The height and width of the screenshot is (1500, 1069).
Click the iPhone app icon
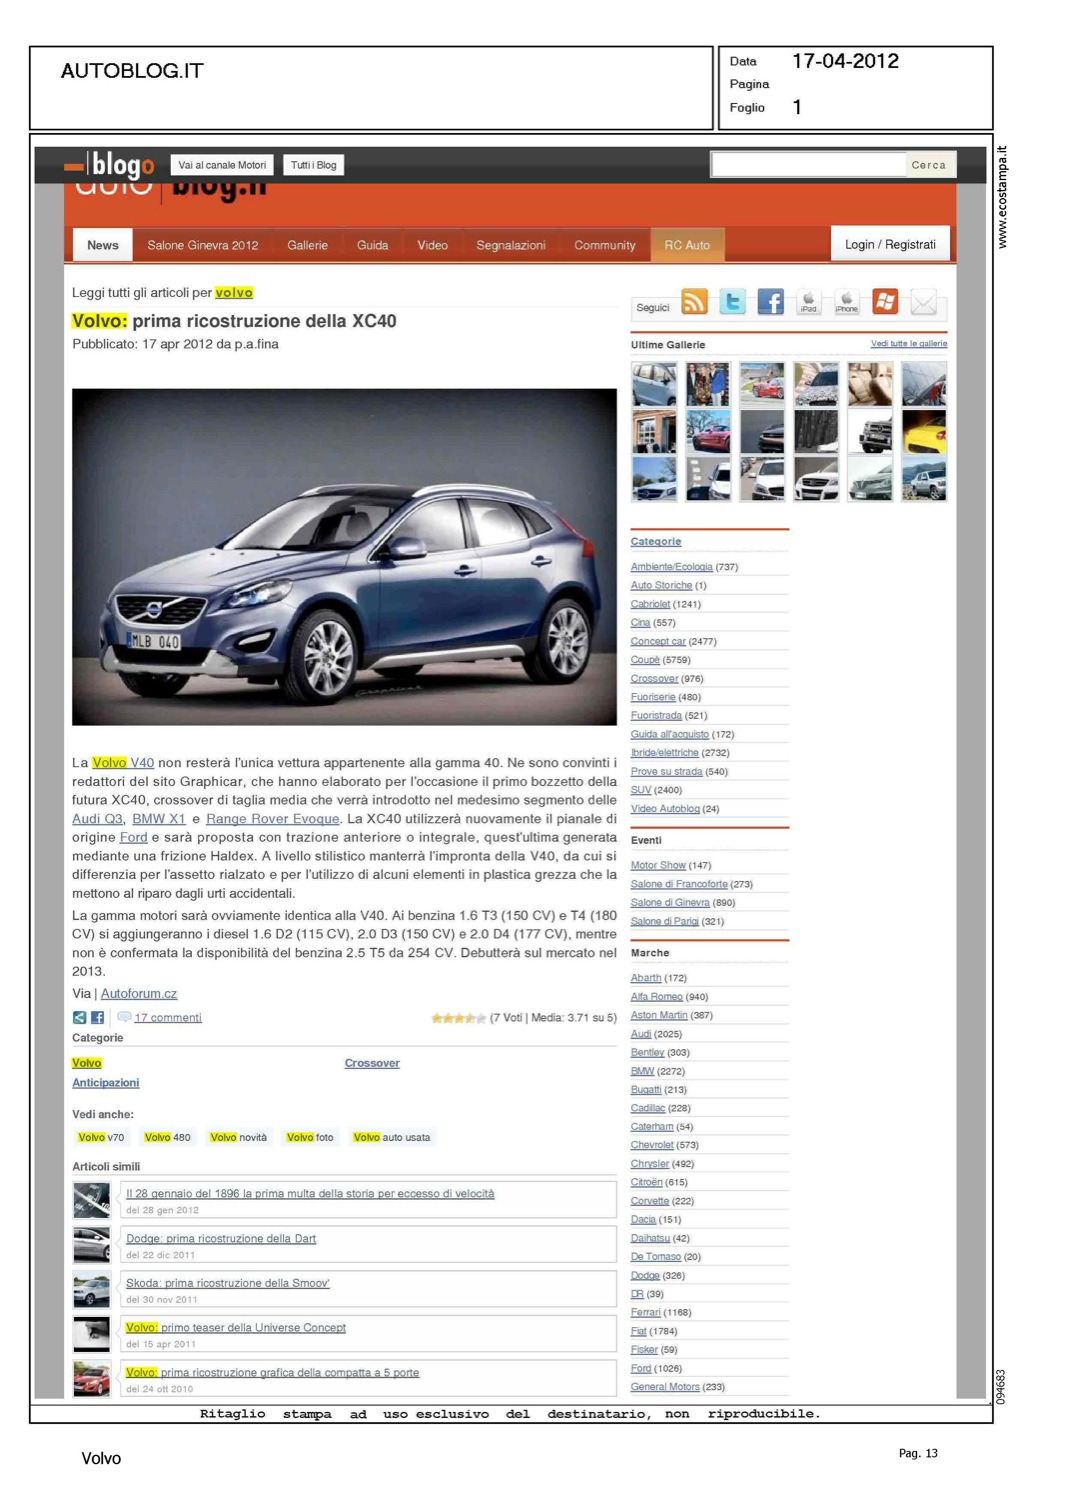(x=846, y=301)
